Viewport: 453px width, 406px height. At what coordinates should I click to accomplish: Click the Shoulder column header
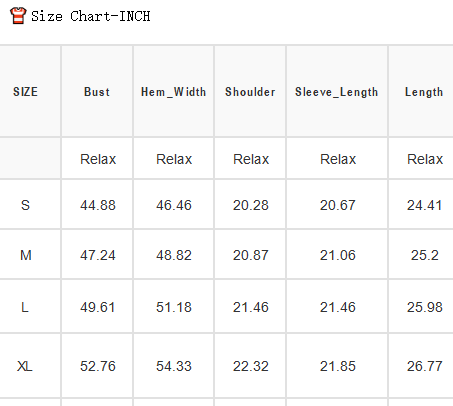[x=250, y=92]
